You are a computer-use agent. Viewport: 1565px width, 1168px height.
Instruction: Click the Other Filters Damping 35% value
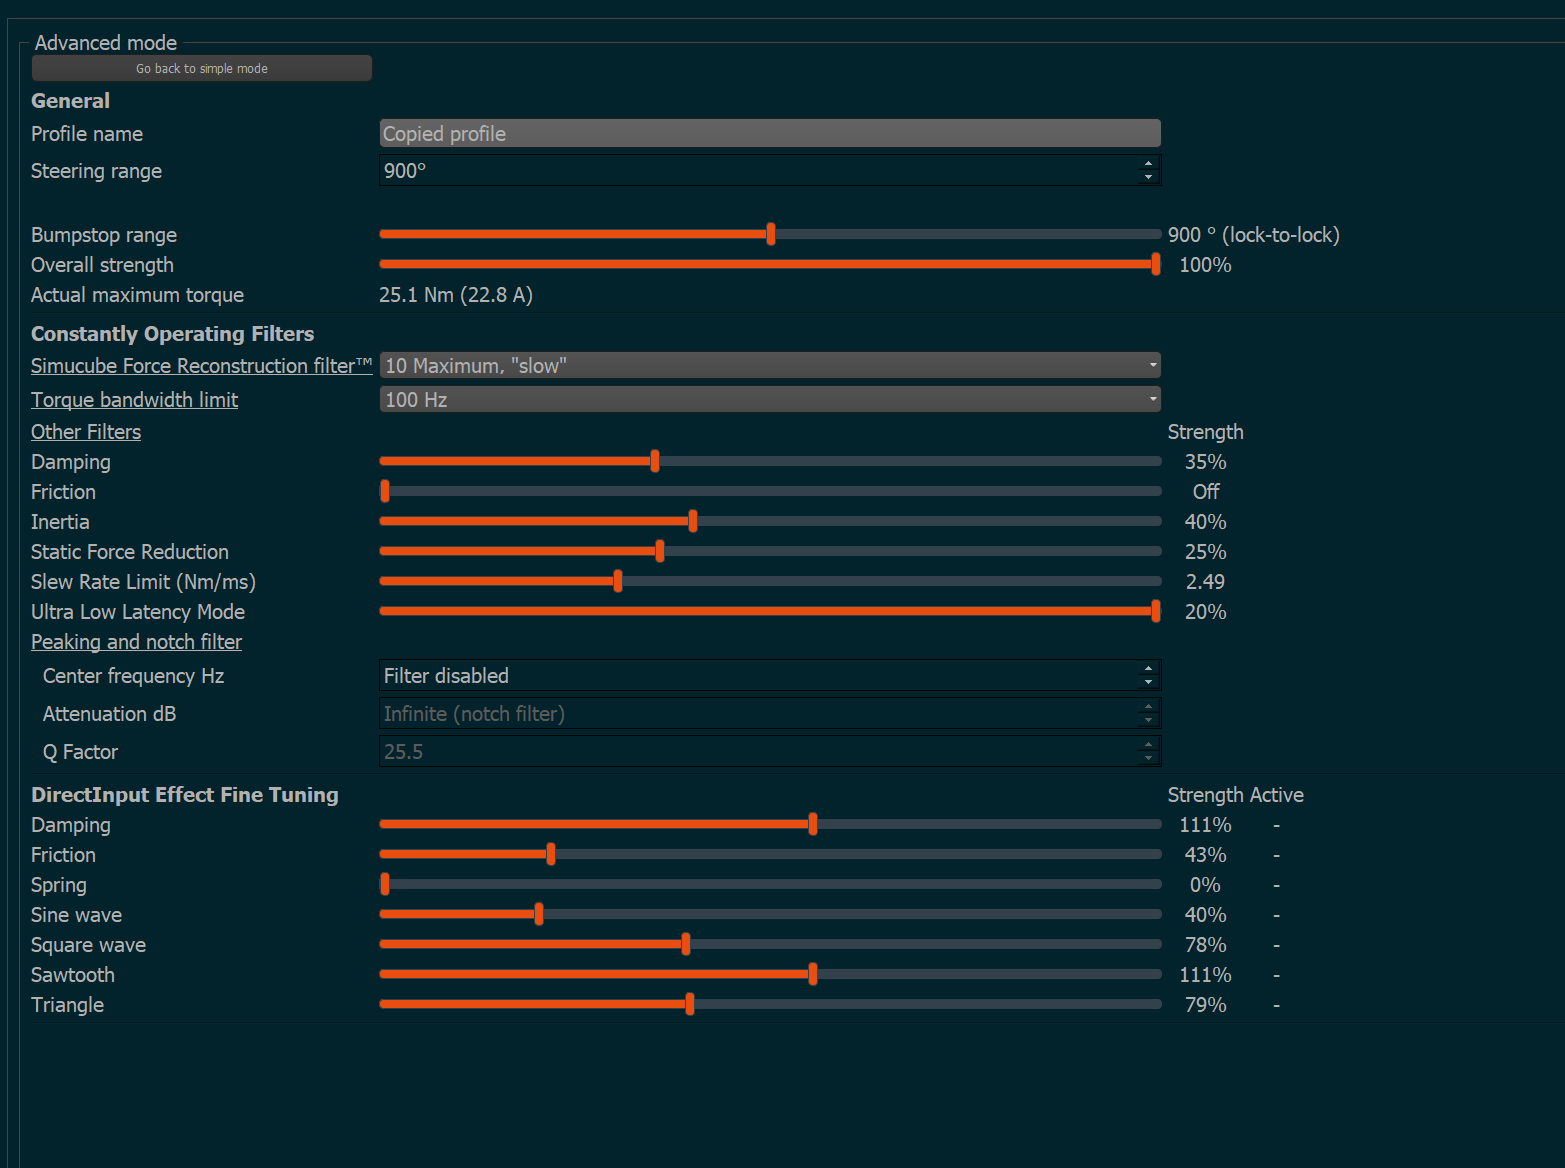1205,462
